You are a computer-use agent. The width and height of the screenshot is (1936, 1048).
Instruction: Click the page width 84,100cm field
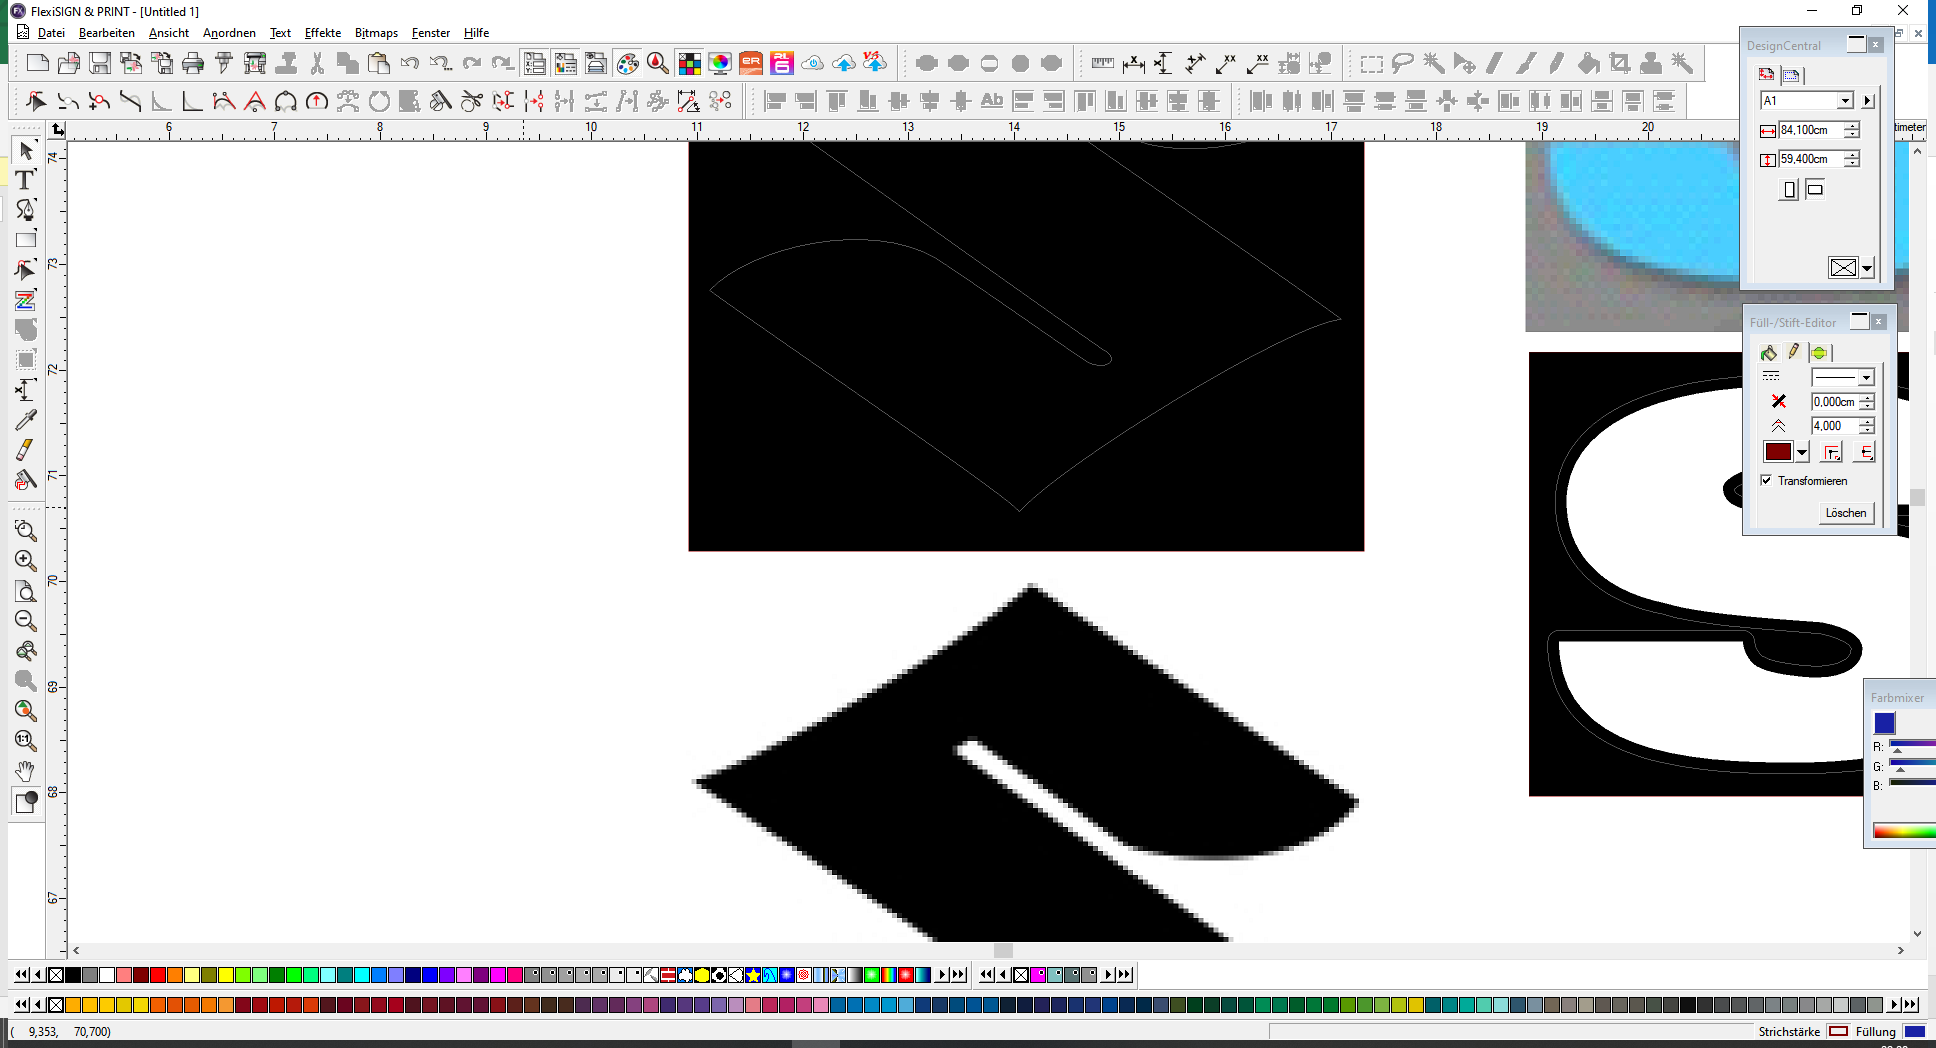(1810, 130)
